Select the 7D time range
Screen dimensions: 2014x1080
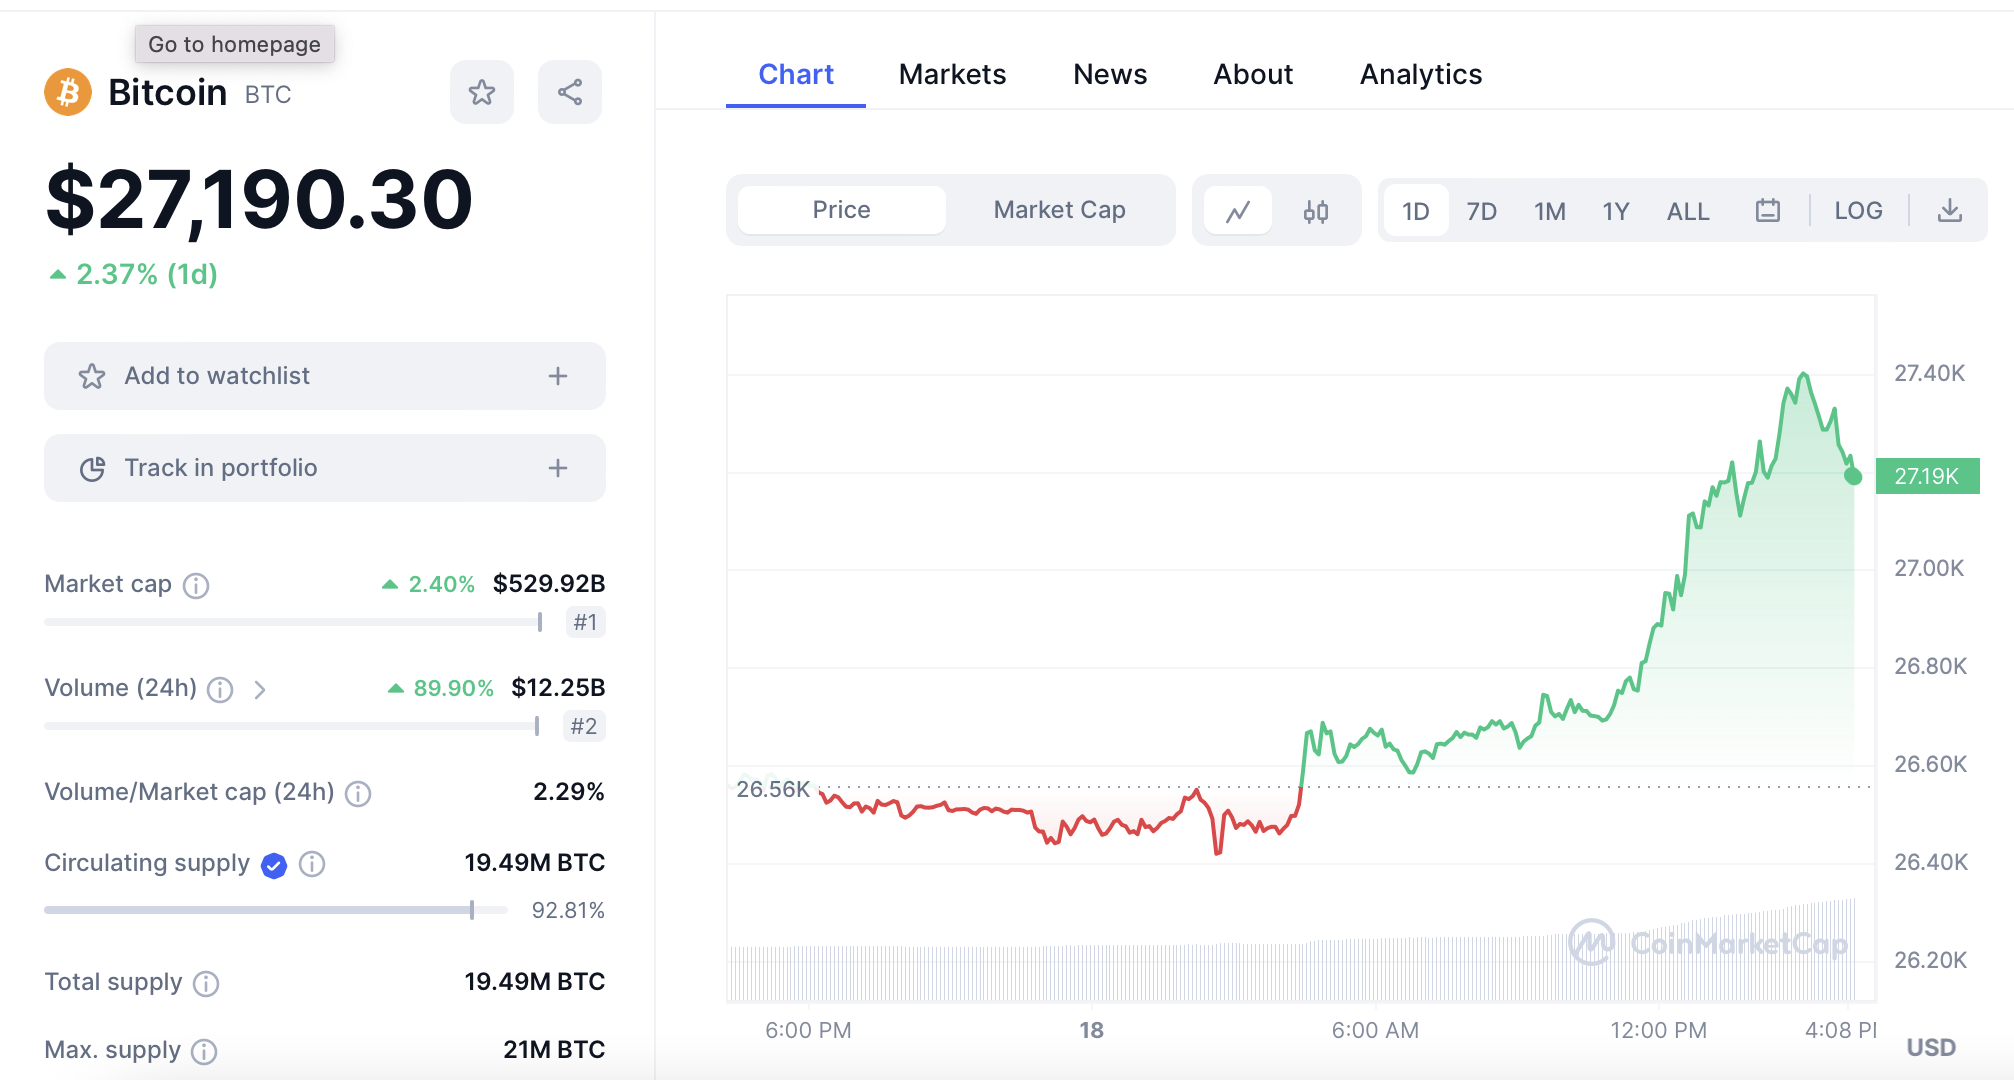[1481, 211]
